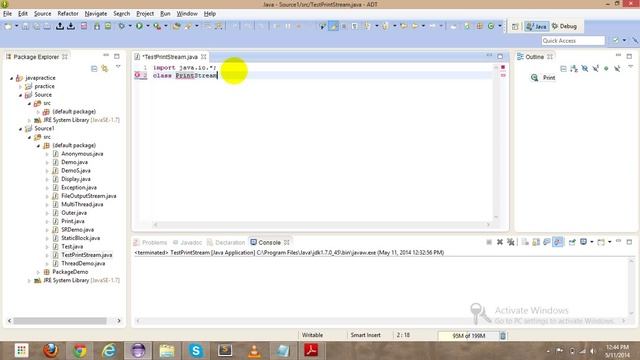Toggle Scroll Lock in Console toolbar

coord(536,242)
